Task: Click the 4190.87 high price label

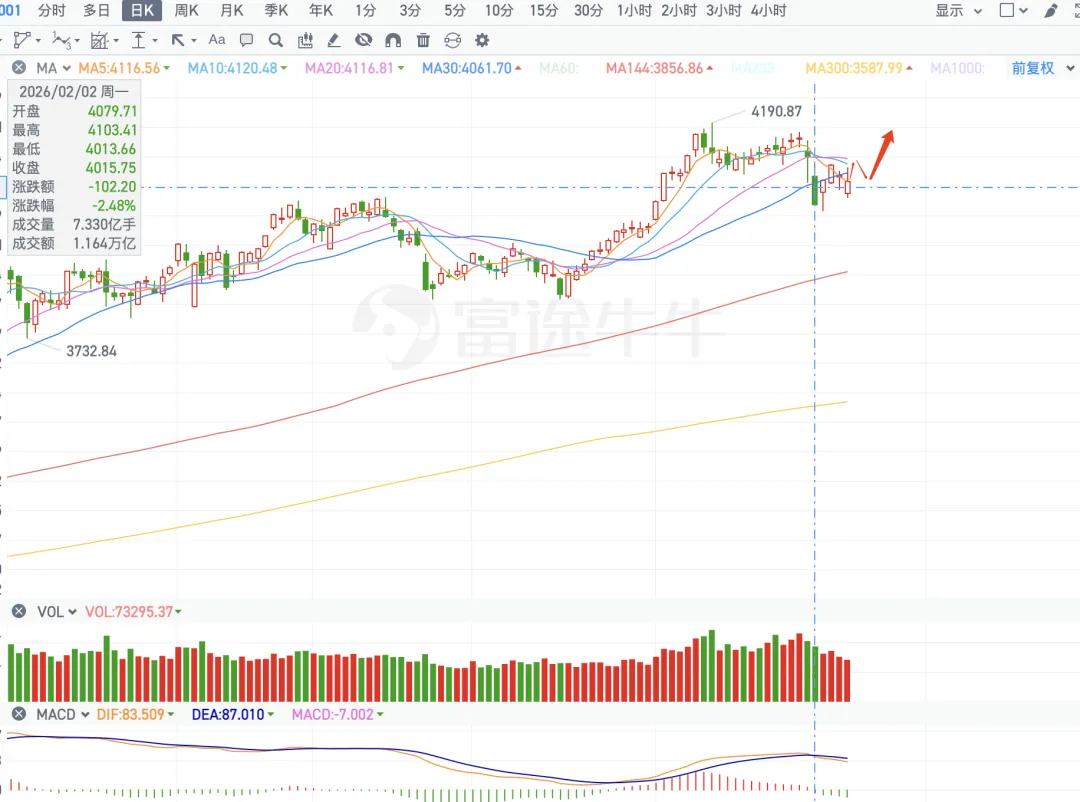Action: click(776, 111)
